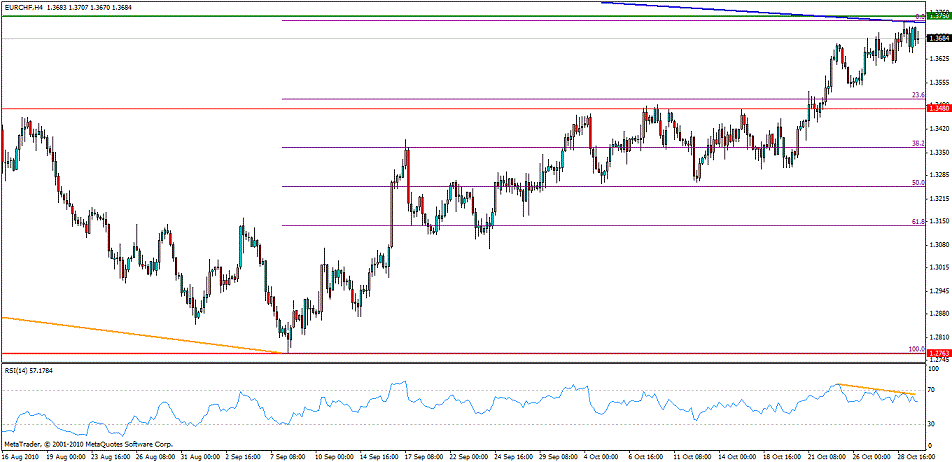This screenshot has height=462, width=952.
Task: Click the 6 Oct 16:00 time label
Action: (x=646, y=455)
